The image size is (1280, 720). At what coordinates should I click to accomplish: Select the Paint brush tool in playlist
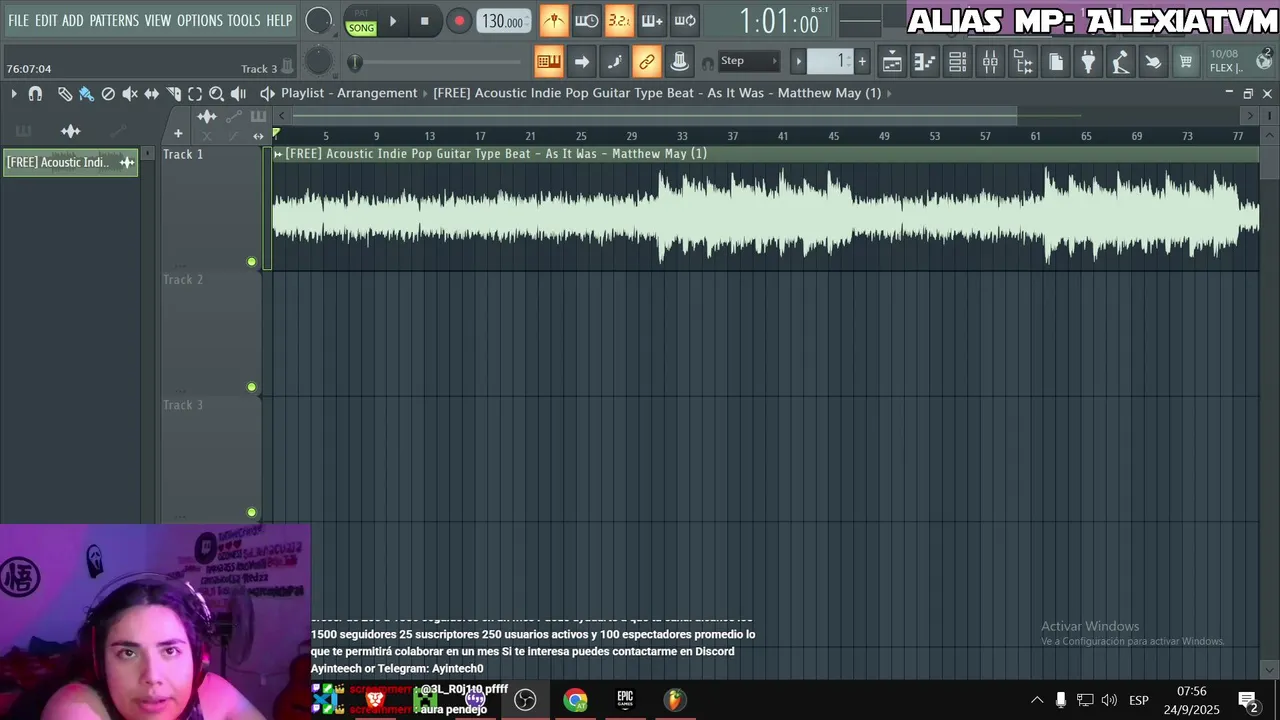tap(86, 93)
